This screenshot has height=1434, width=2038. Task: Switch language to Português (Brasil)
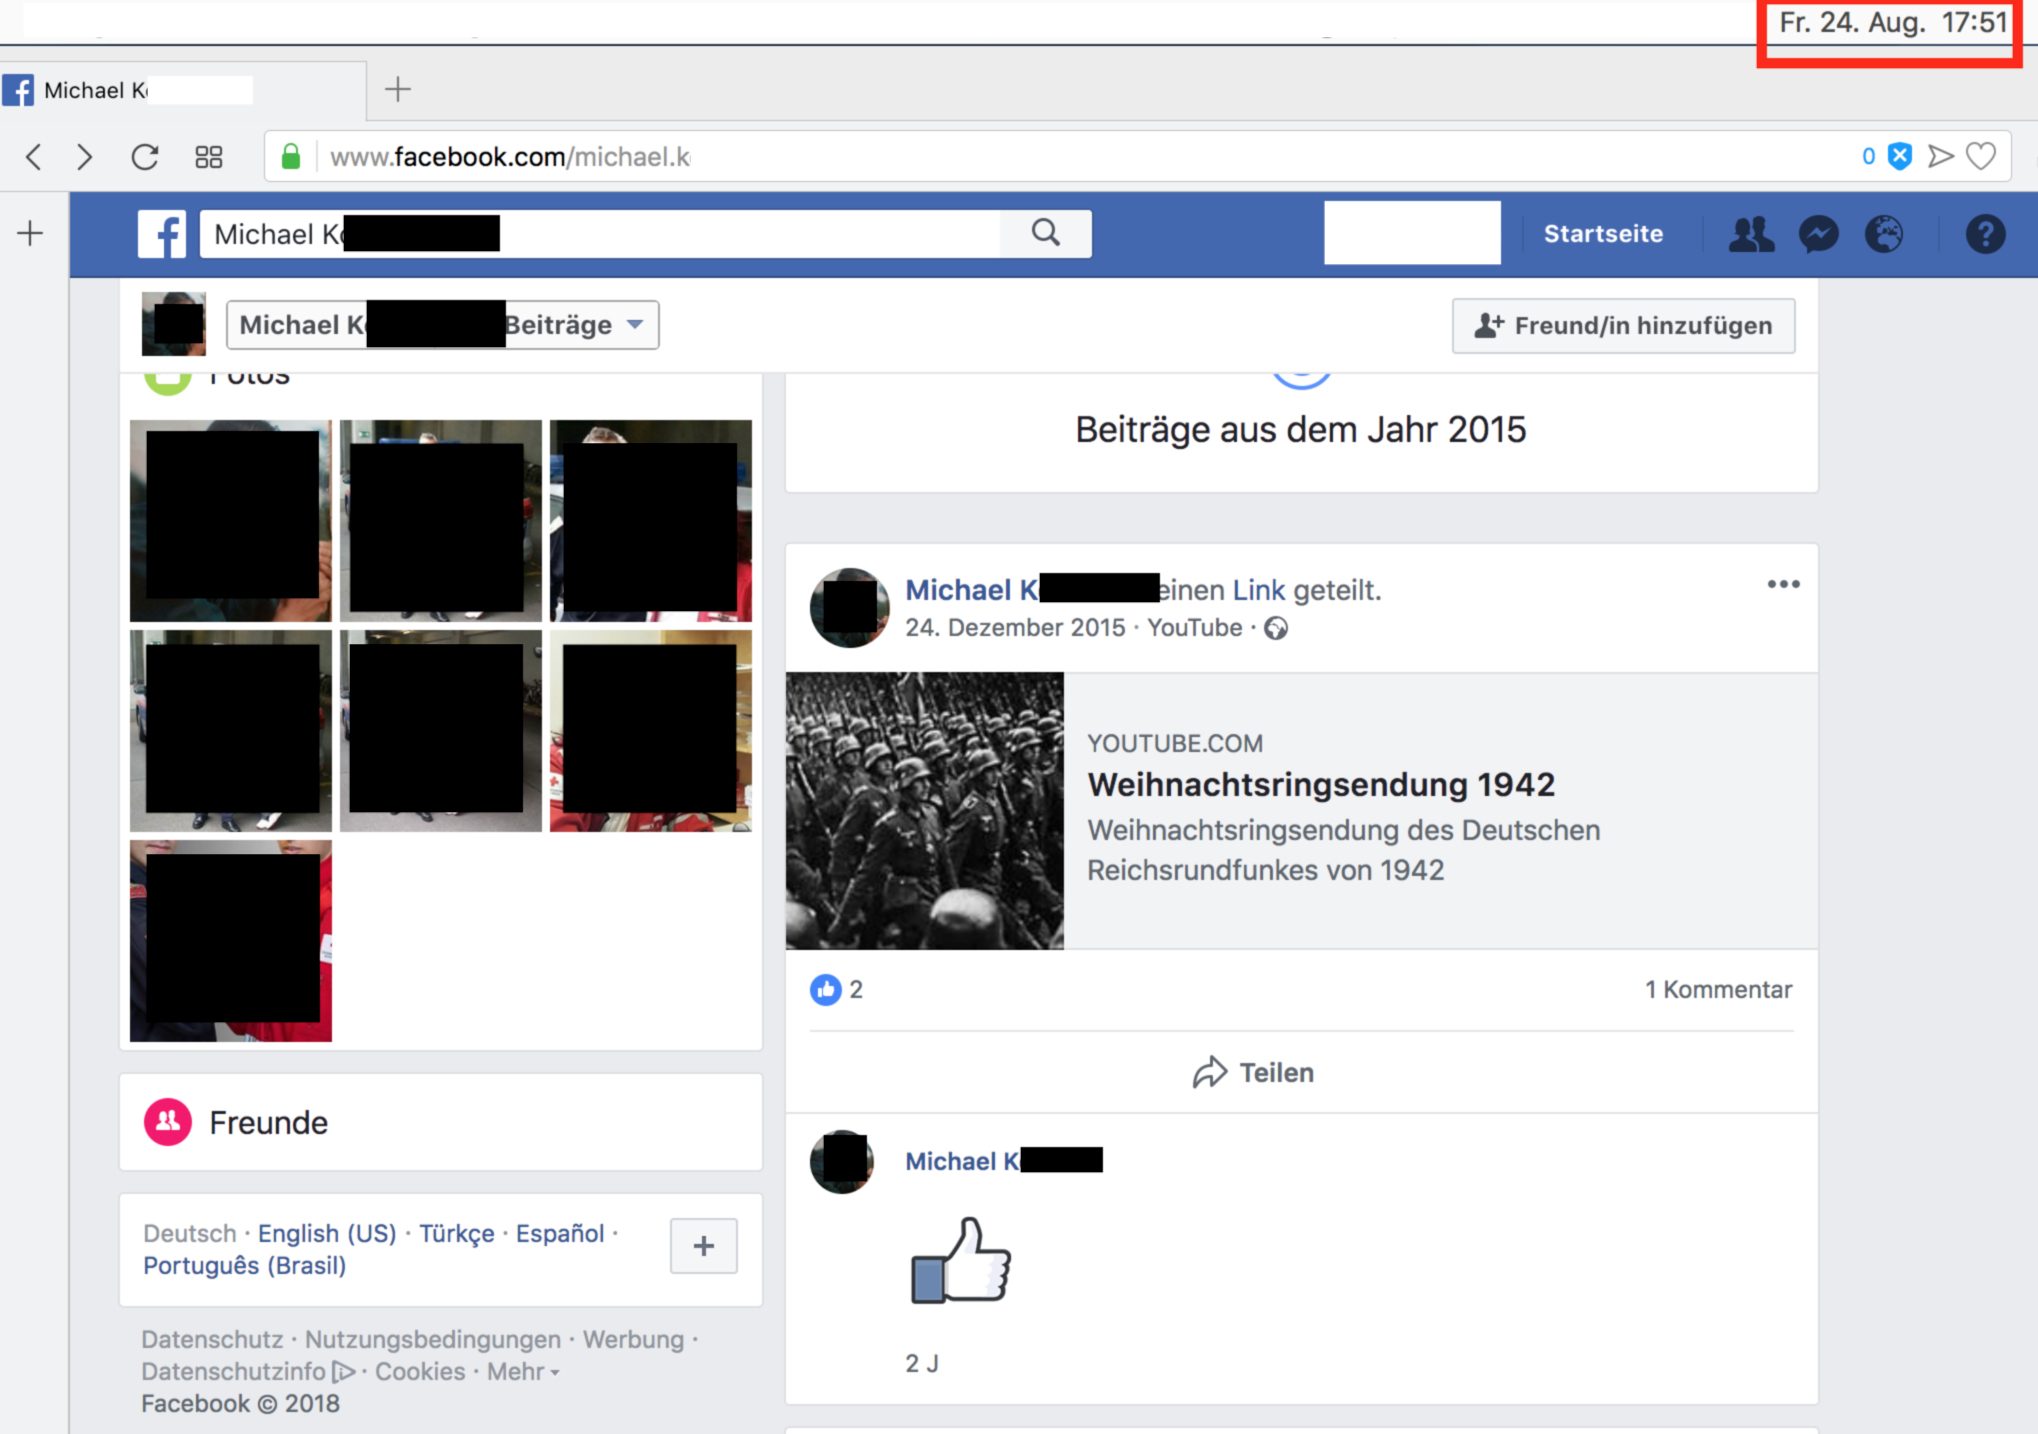pos(244,1265)
